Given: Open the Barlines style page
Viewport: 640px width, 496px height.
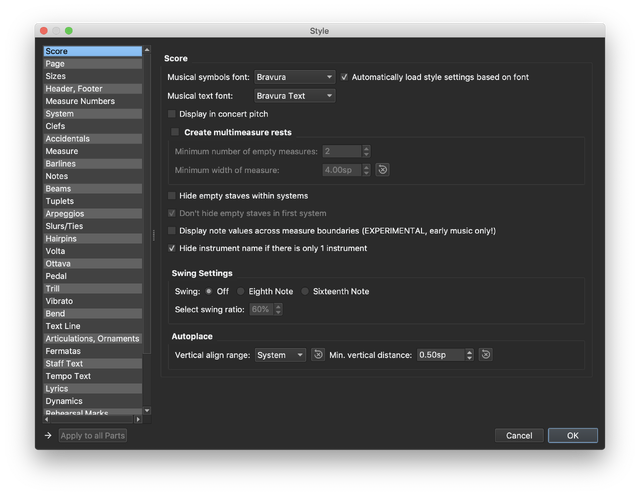Looking at the screenshot, I should click(61, 164).
